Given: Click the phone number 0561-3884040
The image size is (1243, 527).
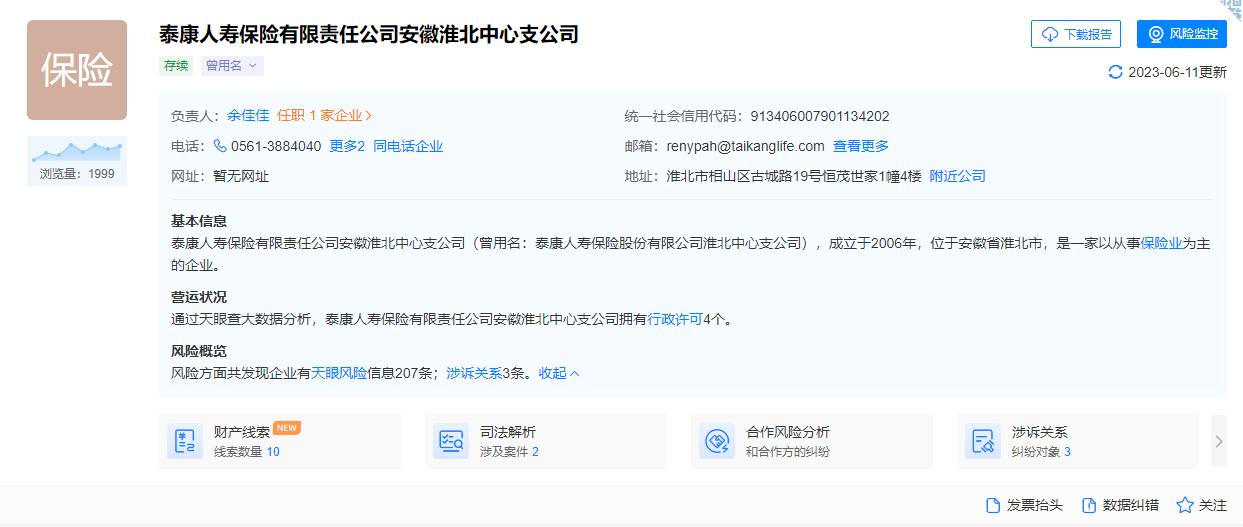Looking at the screenshot, I should click(x=276, y=146).
